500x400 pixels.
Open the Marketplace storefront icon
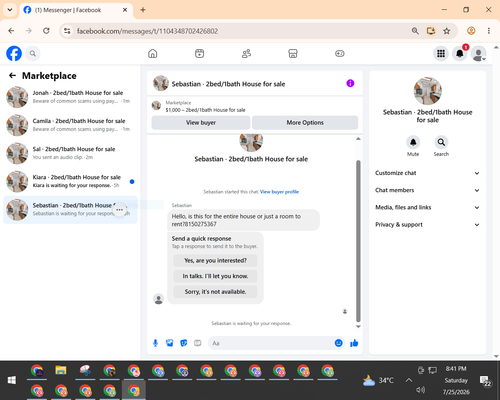click(x=293, y=53)
